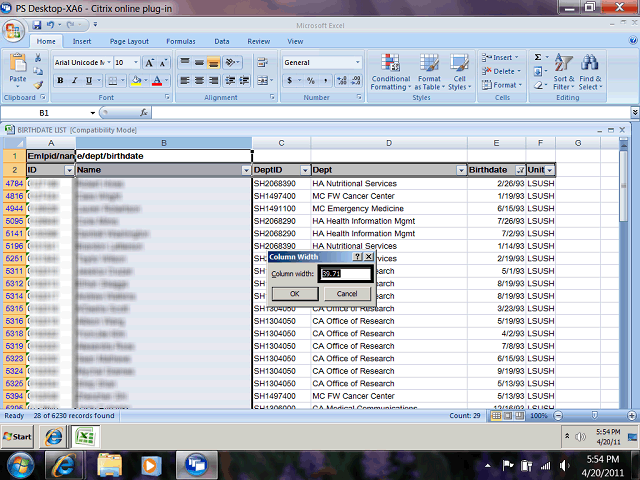This screenshot has width=640, height=480.
Task: Open the font name dropdown
Action: [x=109, y=62]
